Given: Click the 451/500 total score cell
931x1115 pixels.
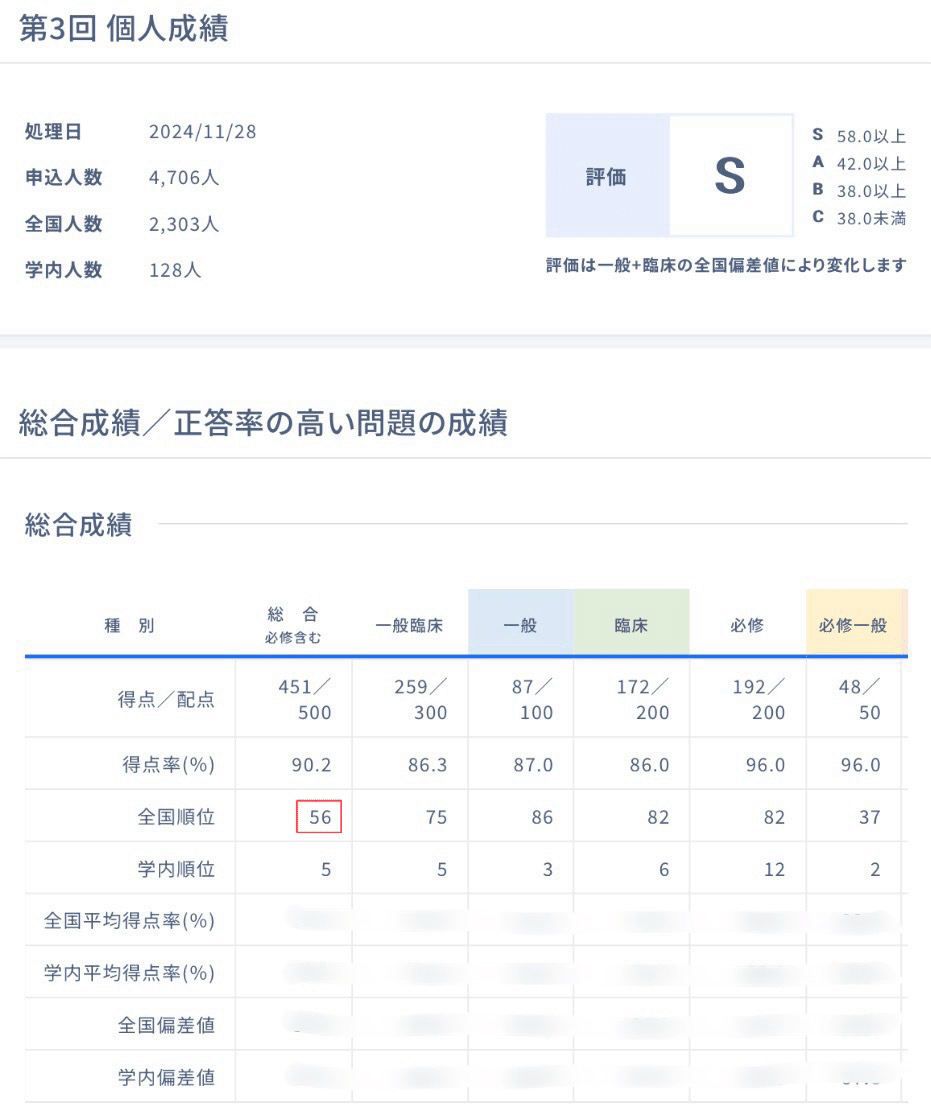Looking at the screenshot, I should click(304, 698).
